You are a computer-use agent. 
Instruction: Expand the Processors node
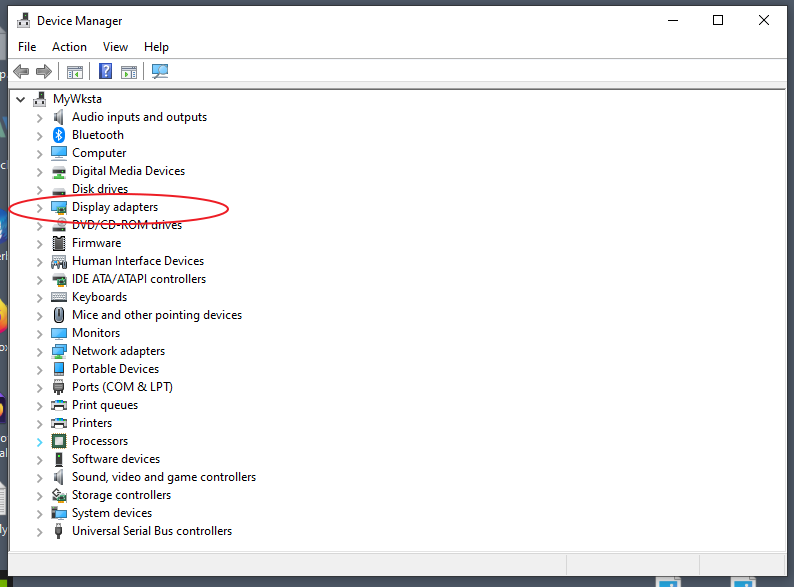[39, 442]
